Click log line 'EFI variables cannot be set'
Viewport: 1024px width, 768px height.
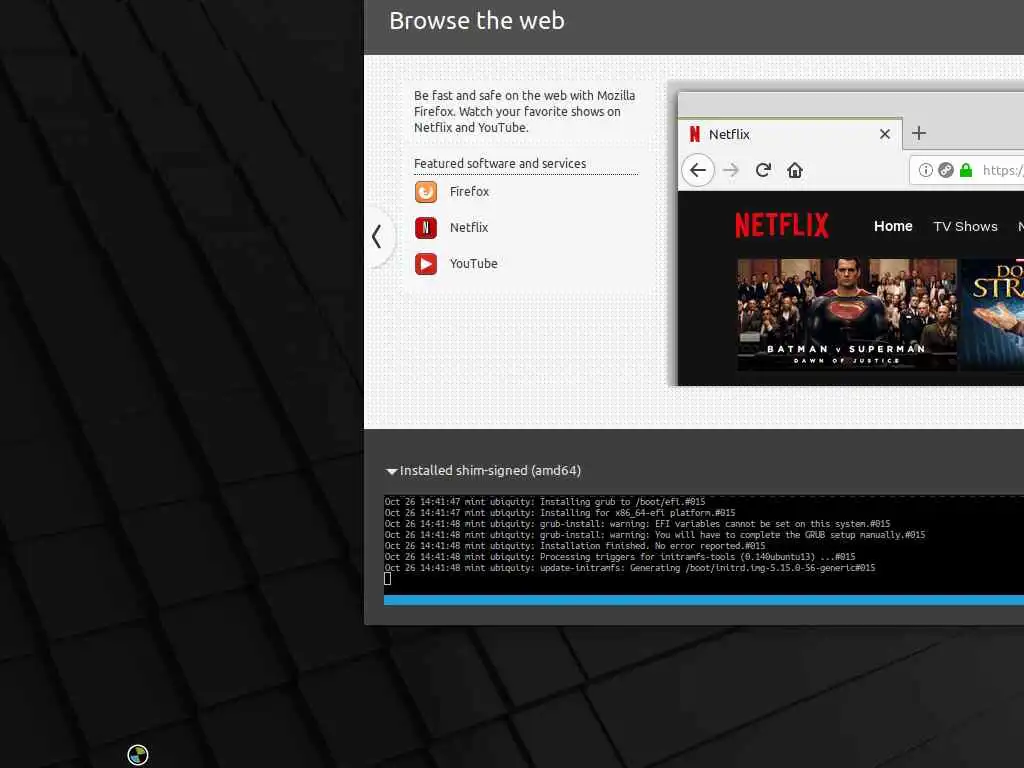click(637, 524)
